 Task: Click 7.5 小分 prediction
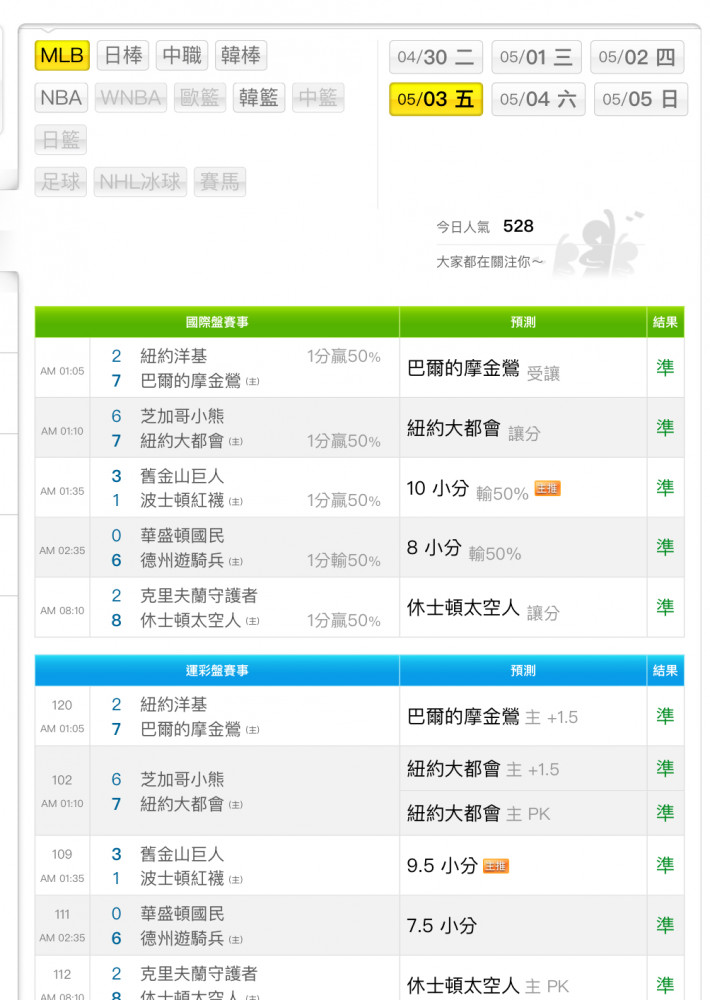[x=441, y=926]
